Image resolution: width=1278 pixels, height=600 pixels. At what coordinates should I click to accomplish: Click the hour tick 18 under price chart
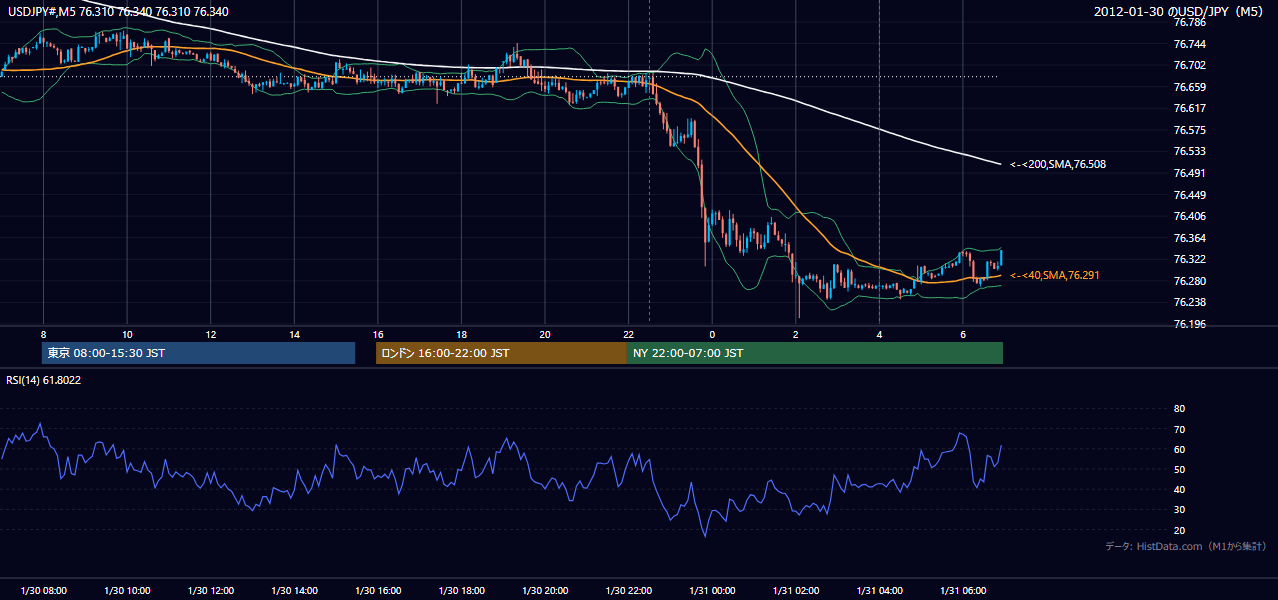click(x=461, y=334)
